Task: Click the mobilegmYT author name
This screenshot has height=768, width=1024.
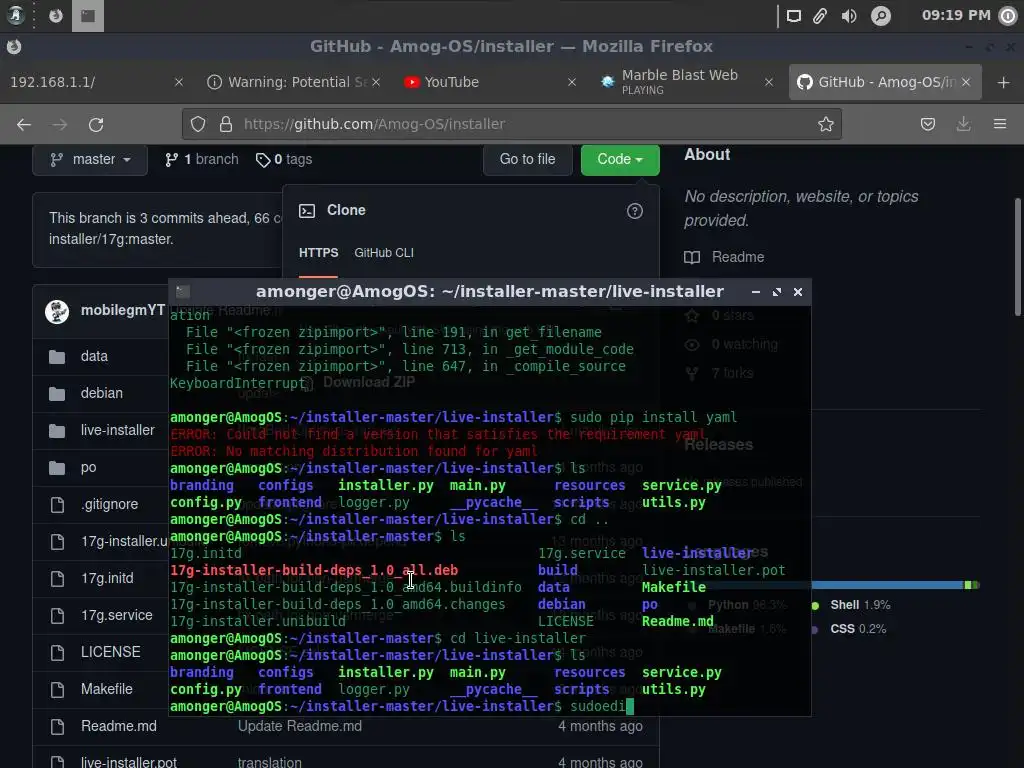Action: [x=122, y=310]
